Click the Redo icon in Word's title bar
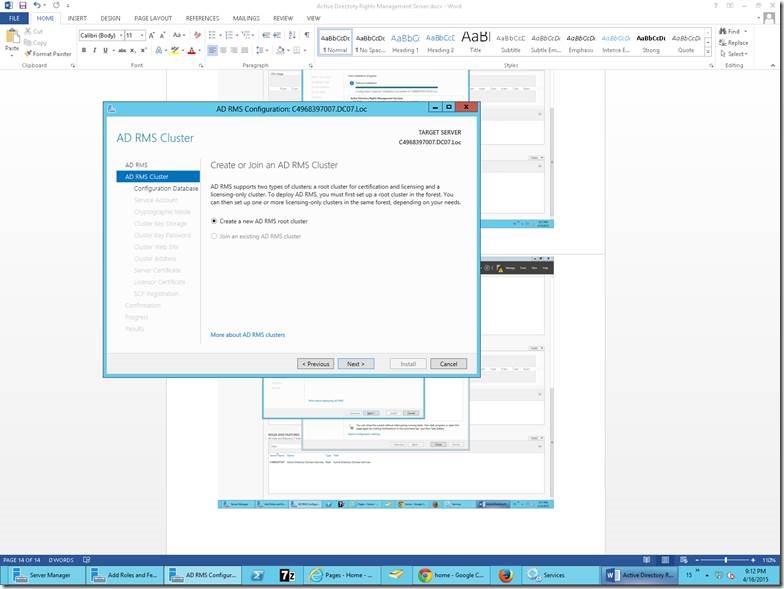 coord(56,6)
